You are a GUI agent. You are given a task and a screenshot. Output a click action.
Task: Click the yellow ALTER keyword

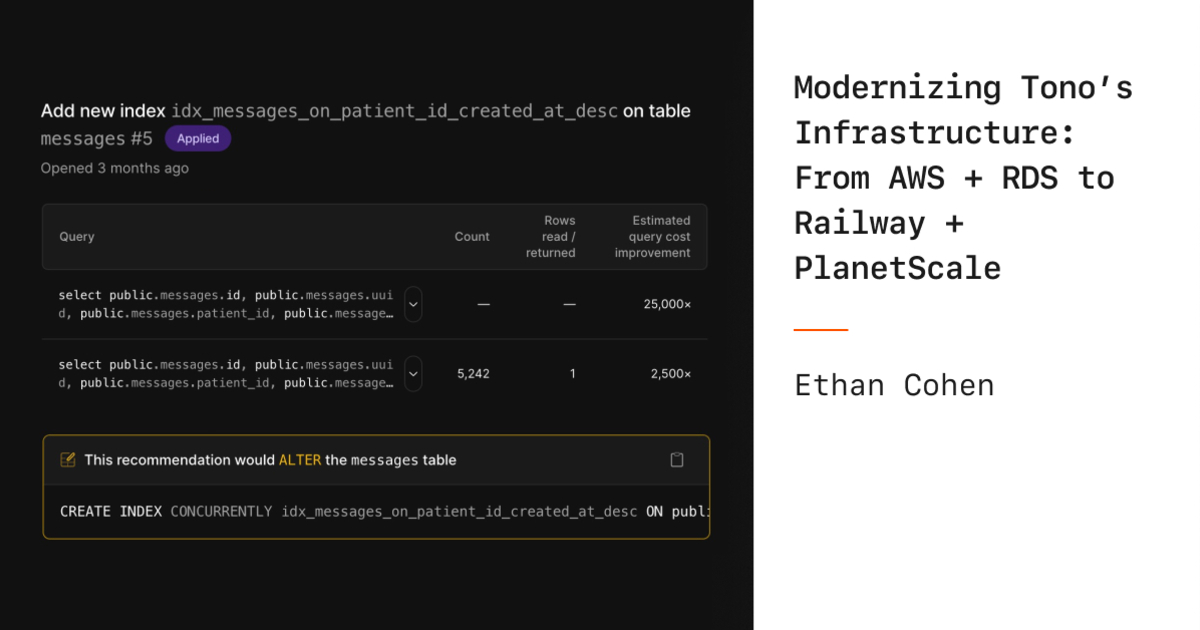[x=300, y=460]
